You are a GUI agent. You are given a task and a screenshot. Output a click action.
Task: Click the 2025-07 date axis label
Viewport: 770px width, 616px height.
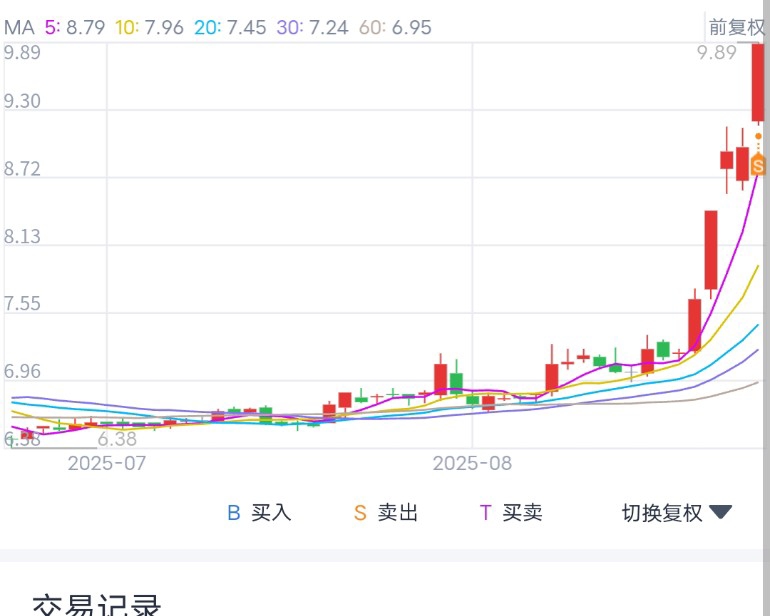click(107, 463)
